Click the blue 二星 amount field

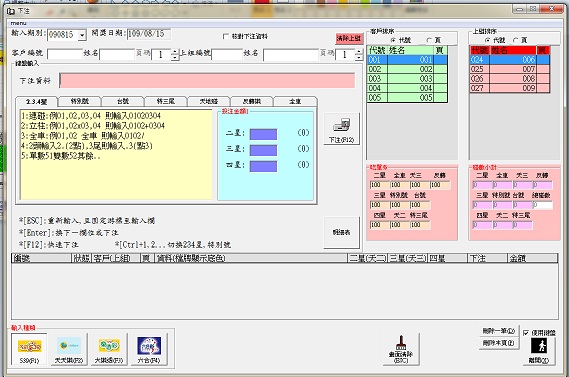263,134
